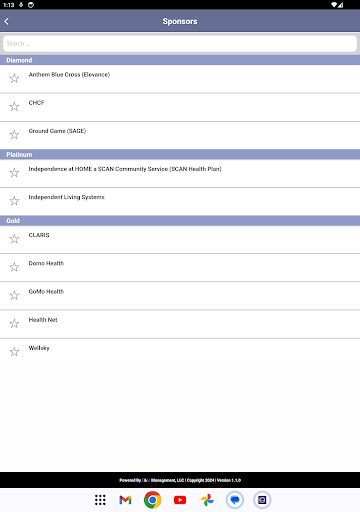Open the Wellsky sponsor details
The width and height of the screenshot is (360, 512).
[180, 352]
